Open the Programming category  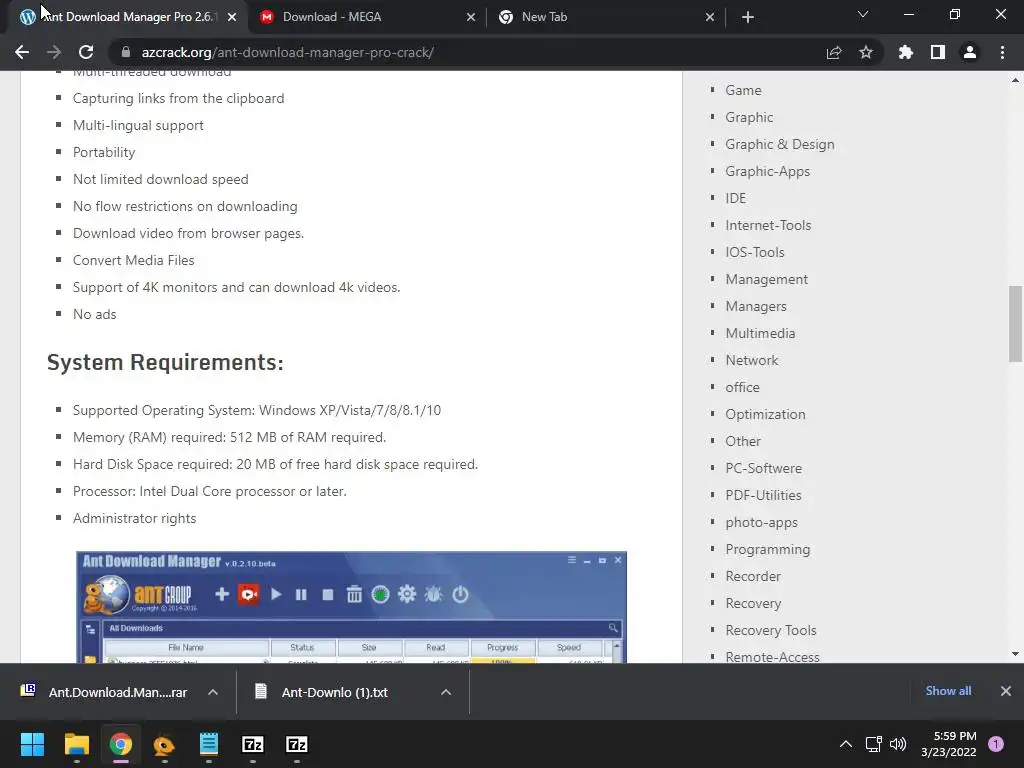coord(768,549)
